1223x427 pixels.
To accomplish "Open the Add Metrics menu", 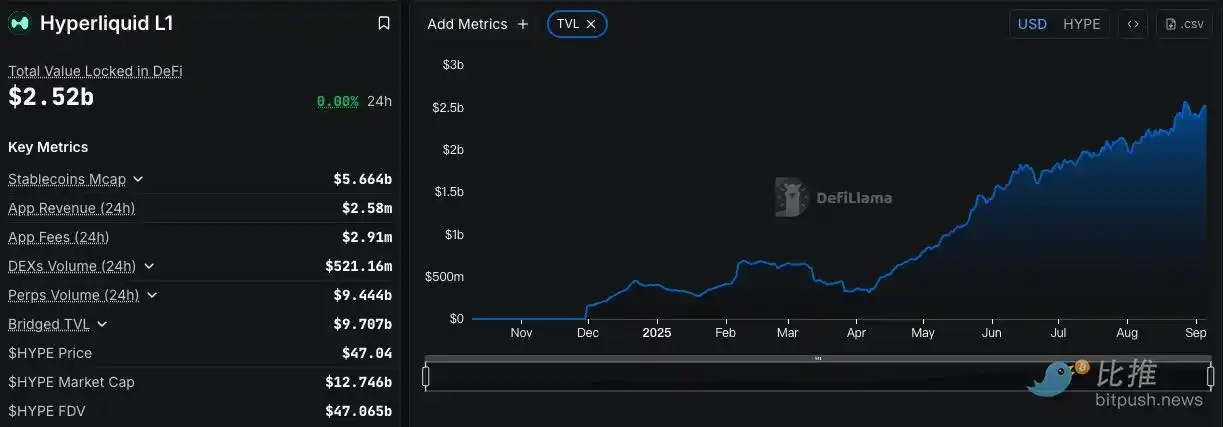I will click(x=467, y=24).
